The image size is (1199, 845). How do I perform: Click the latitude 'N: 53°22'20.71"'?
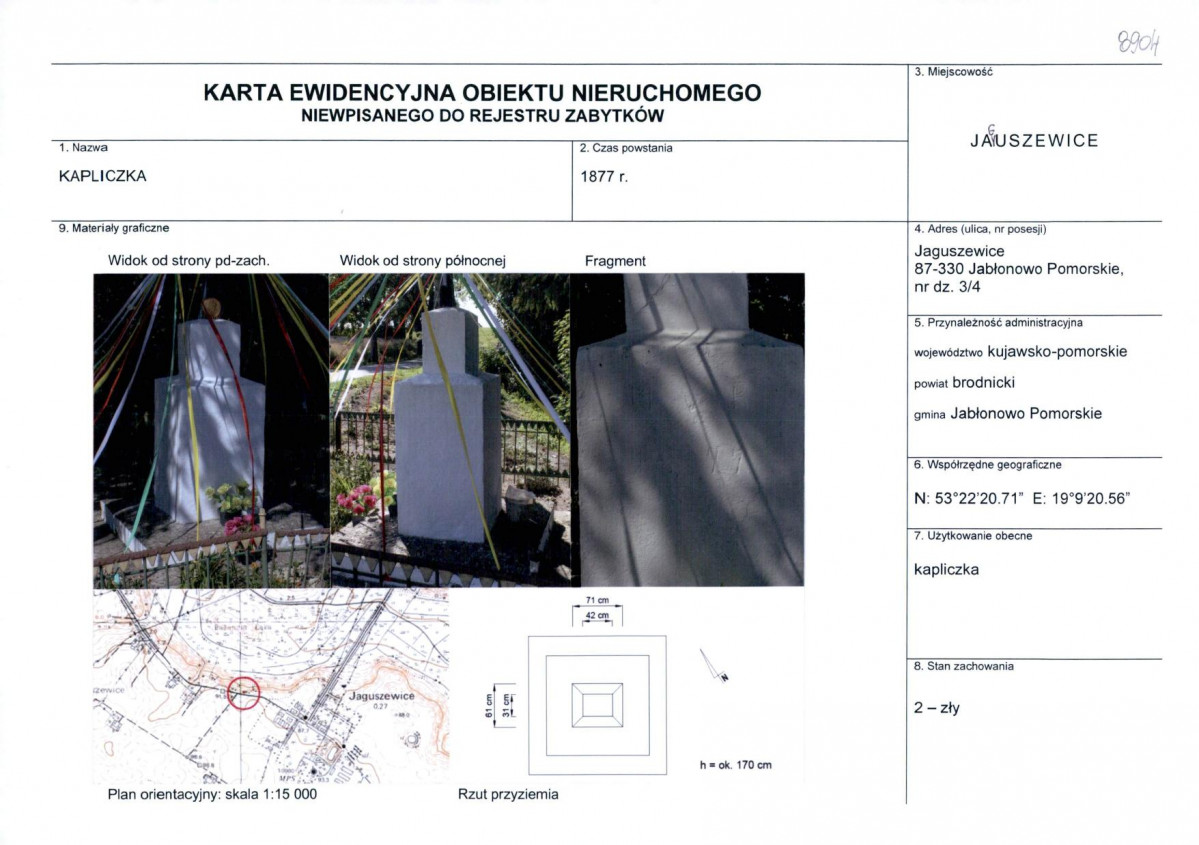[969, 499]
